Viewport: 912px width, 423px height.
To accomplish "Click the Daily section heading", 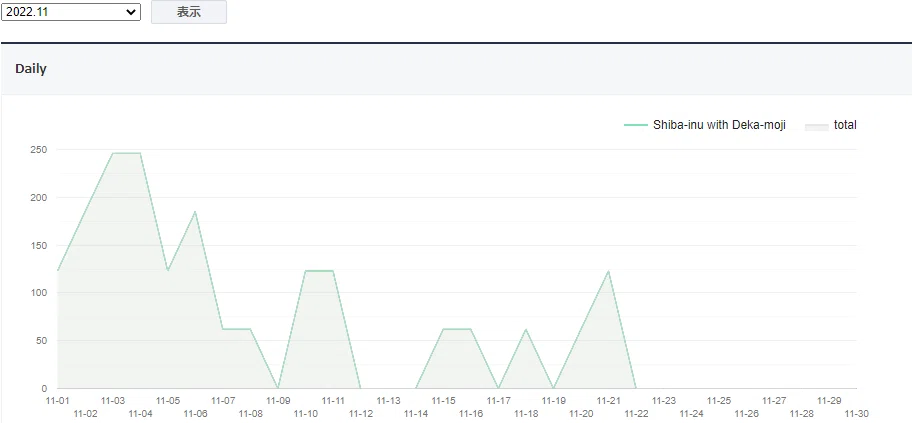I will click(x=31, y=69).
